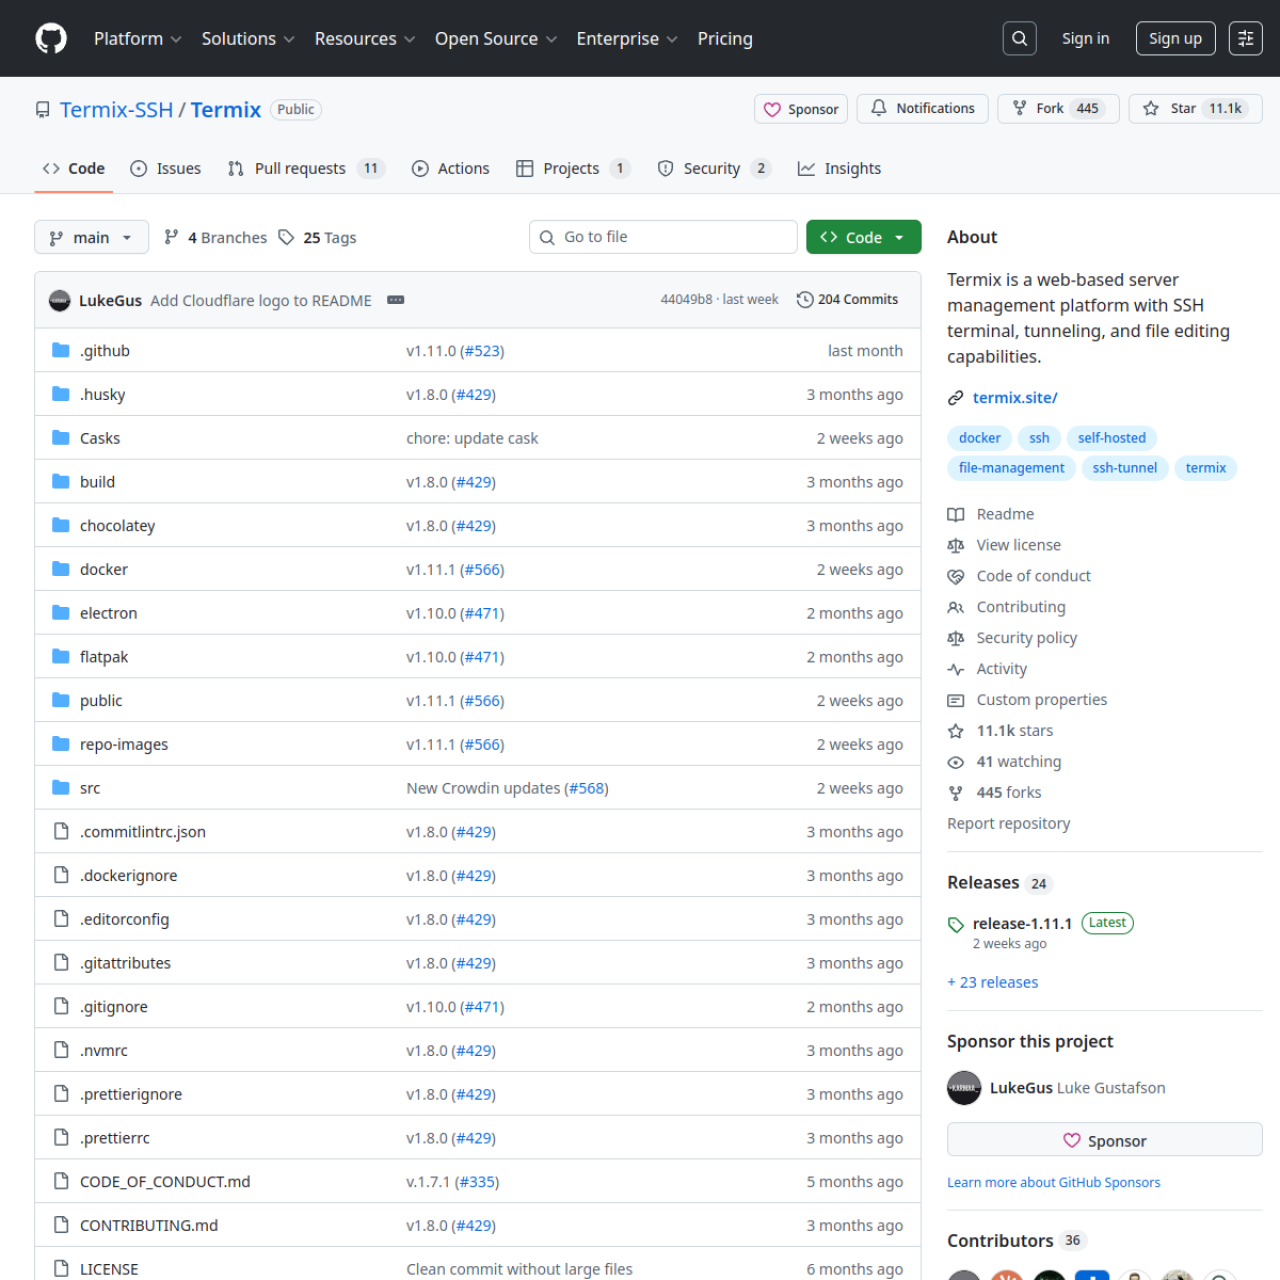Image resolution: width=1280 pixels, height=1280 pixels.
Task: Click the notifications bell icon
Action: coord(880,108)
